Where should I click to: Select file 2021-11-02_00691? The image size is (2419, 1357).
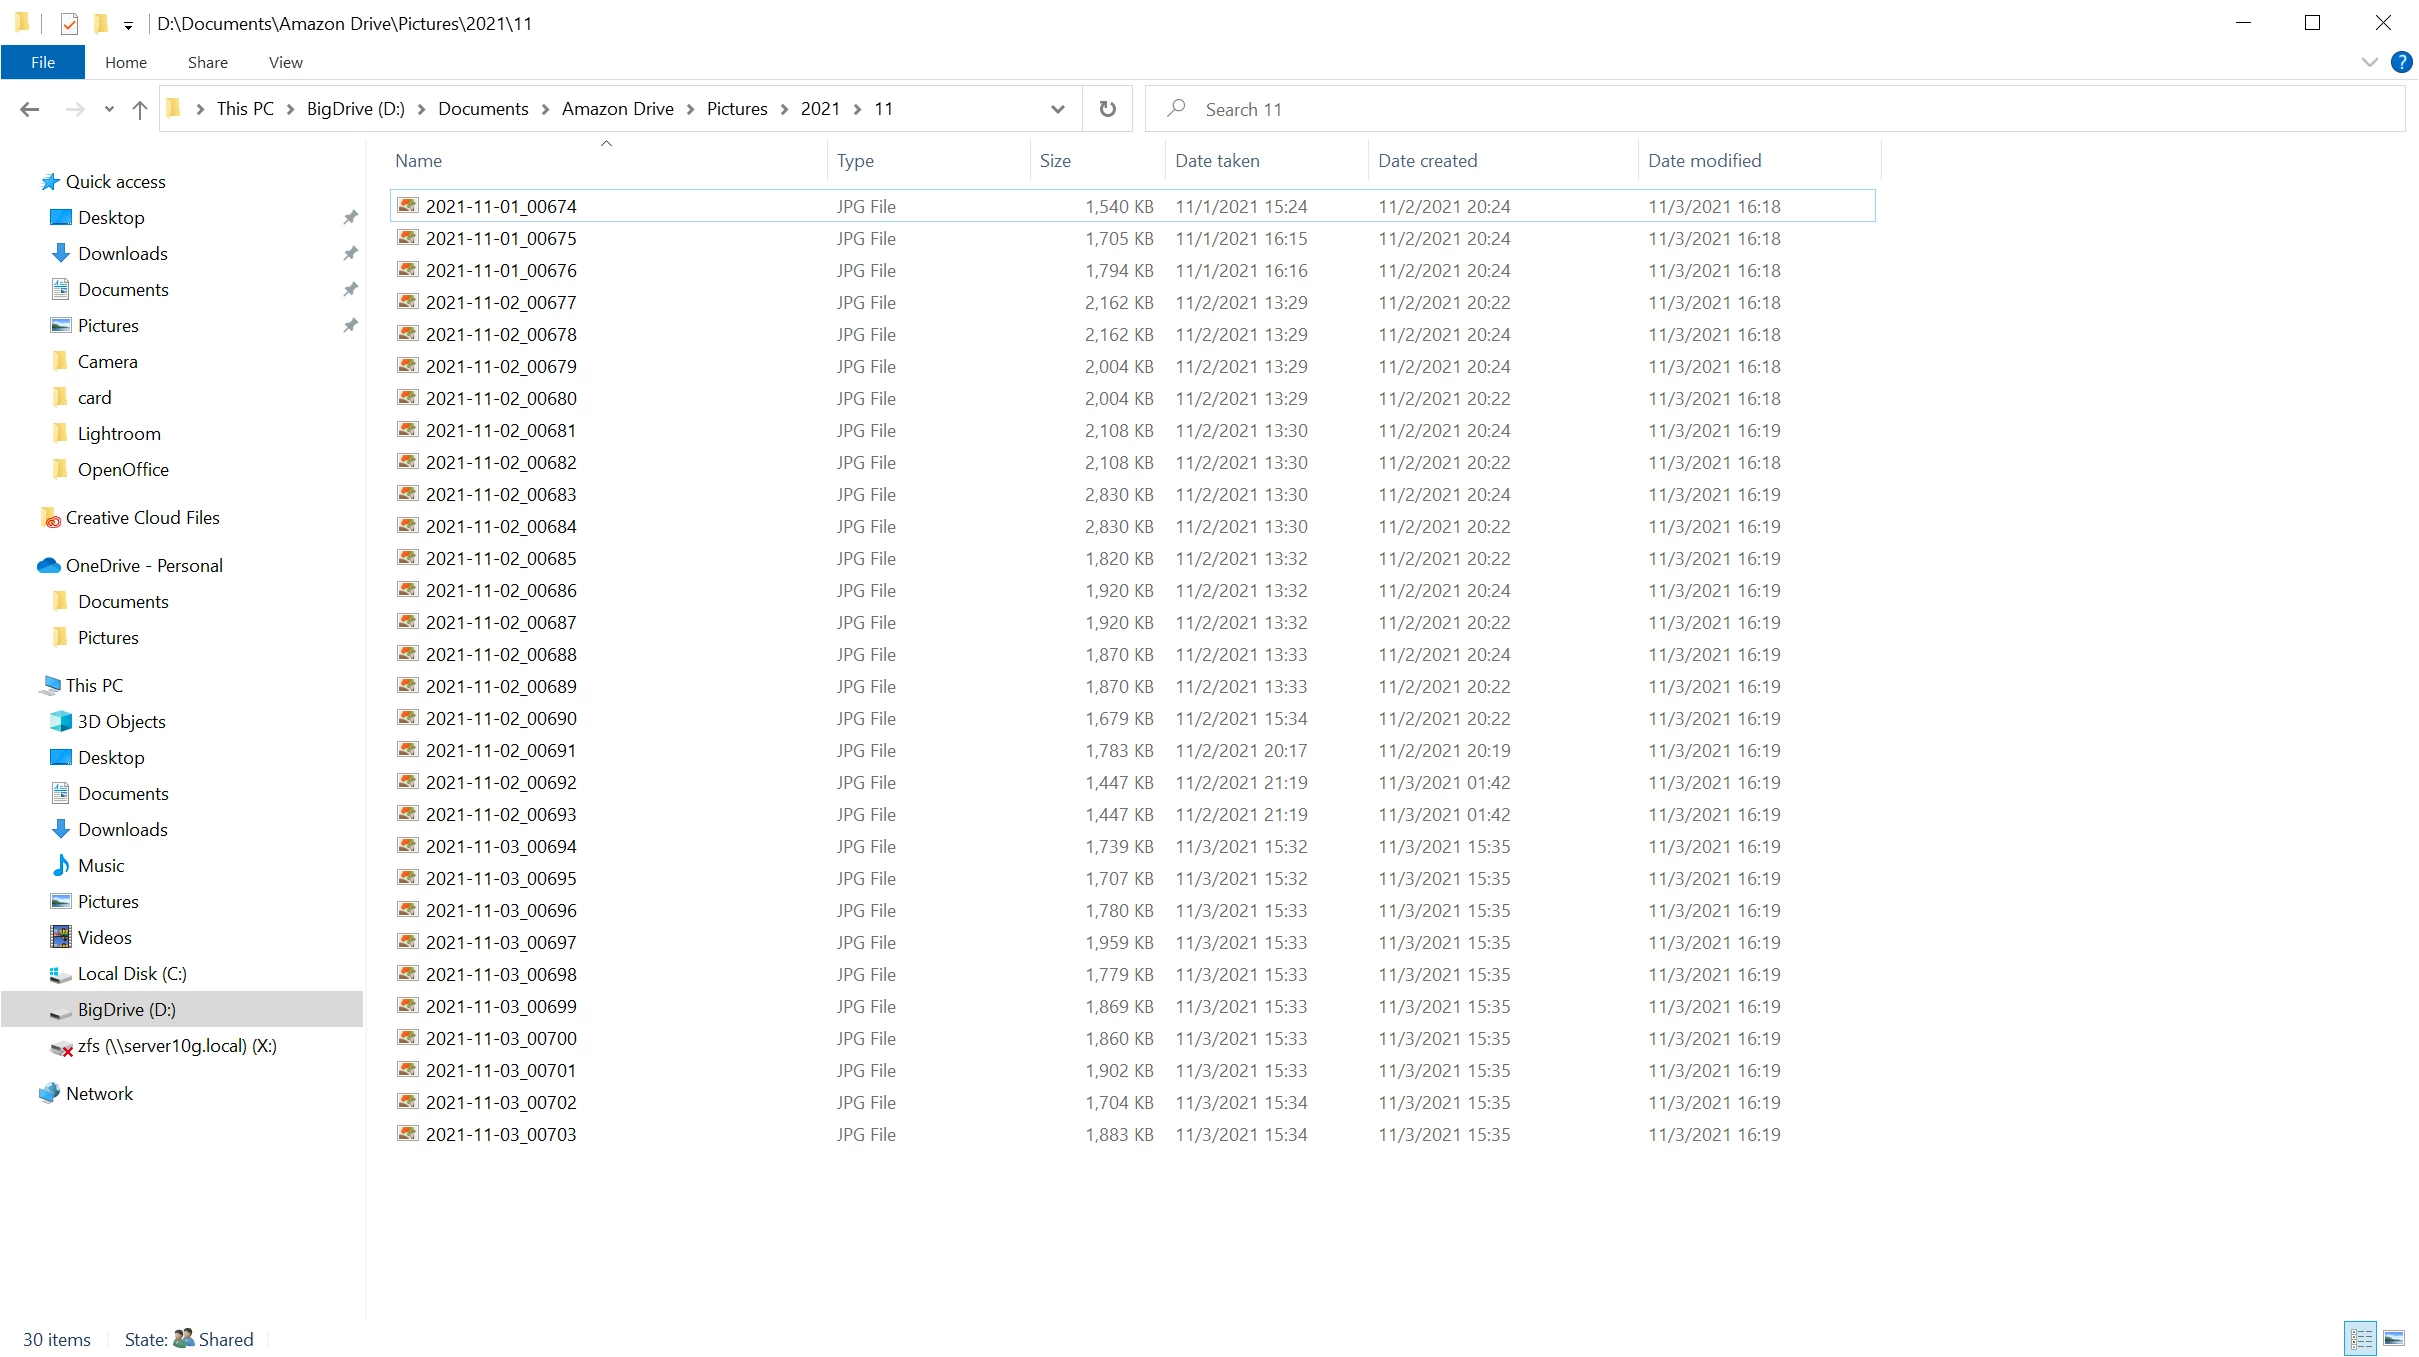pyautogui.click(x=500, y=750)
